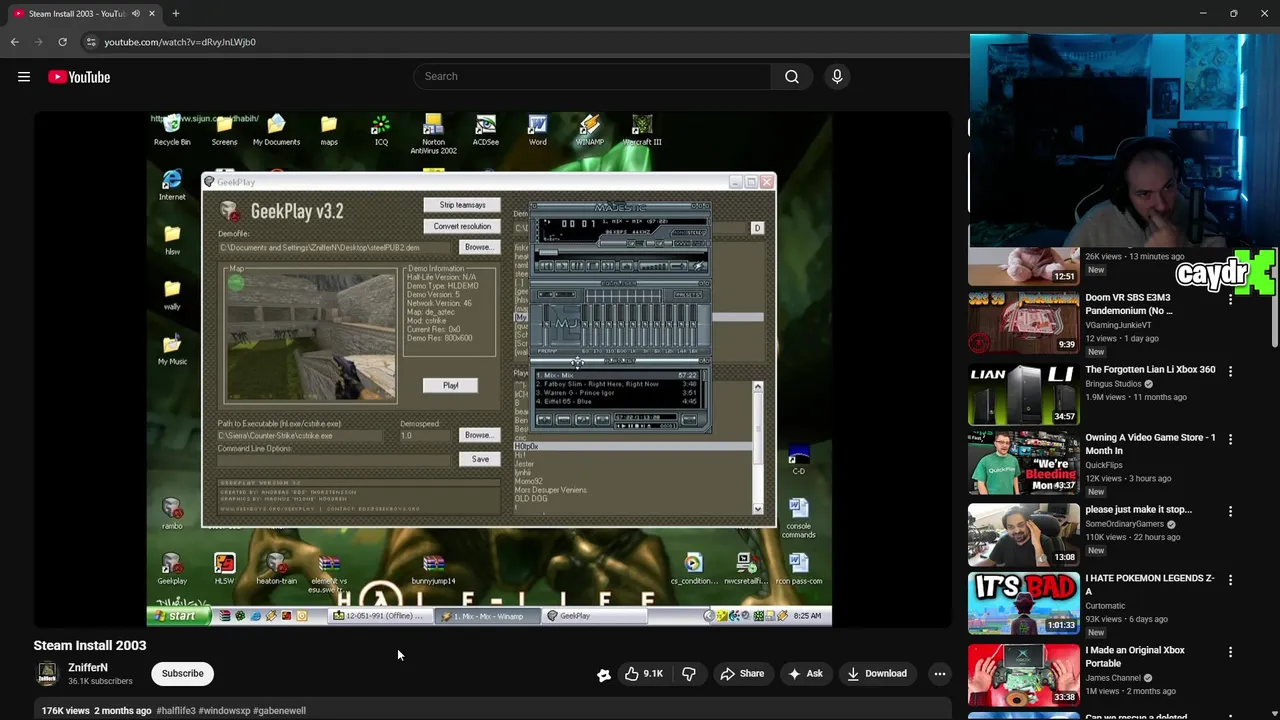Mute the tab using its speaker icon
The height and width of the screenshot is (720, 1280).
pyautogui.click(x=136, y=14)
